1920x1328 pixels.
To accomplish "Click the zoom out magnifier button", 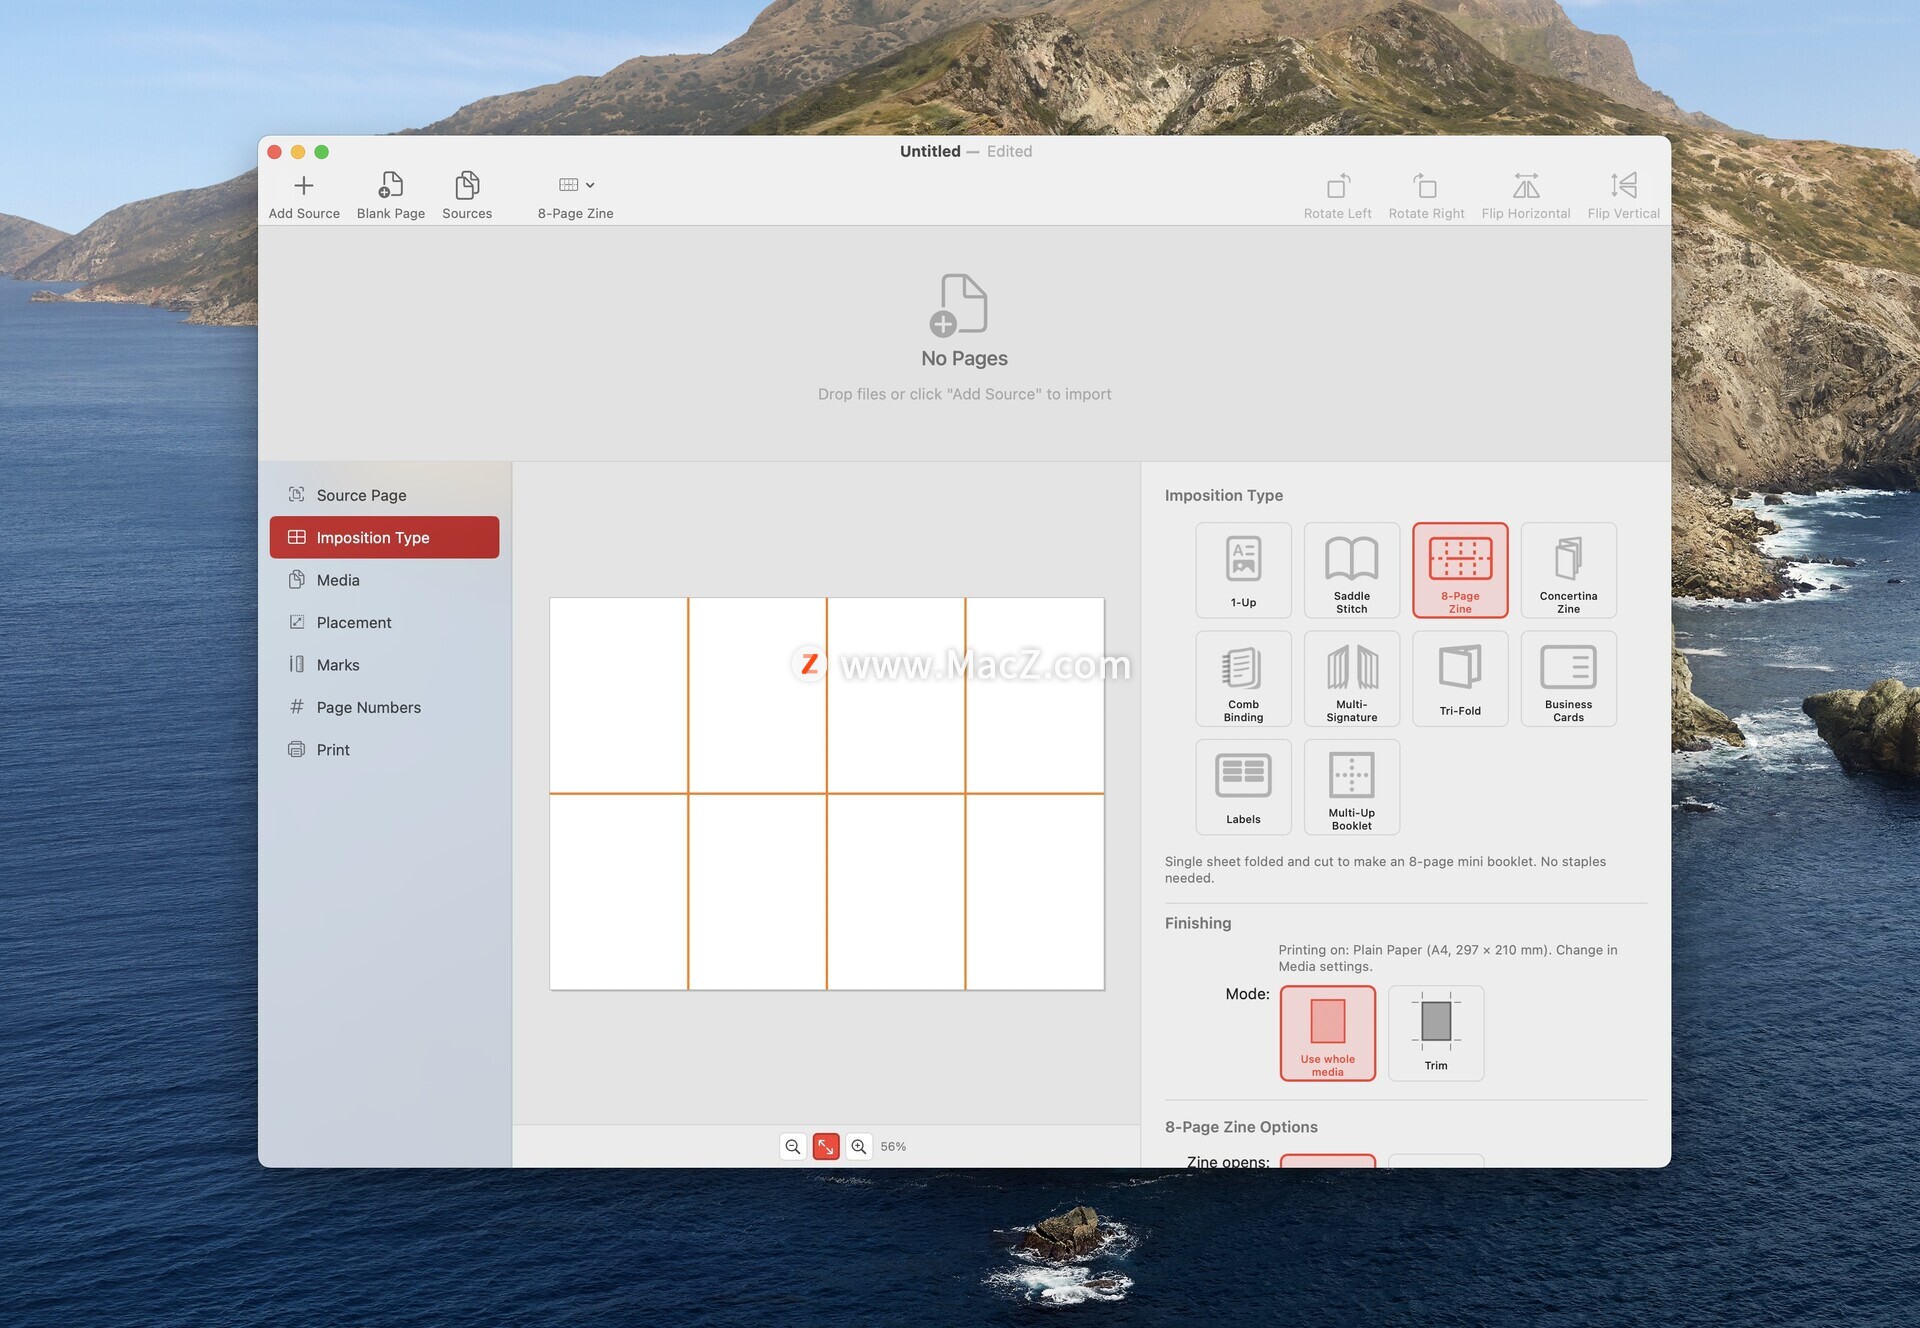I will (793, 1146).
